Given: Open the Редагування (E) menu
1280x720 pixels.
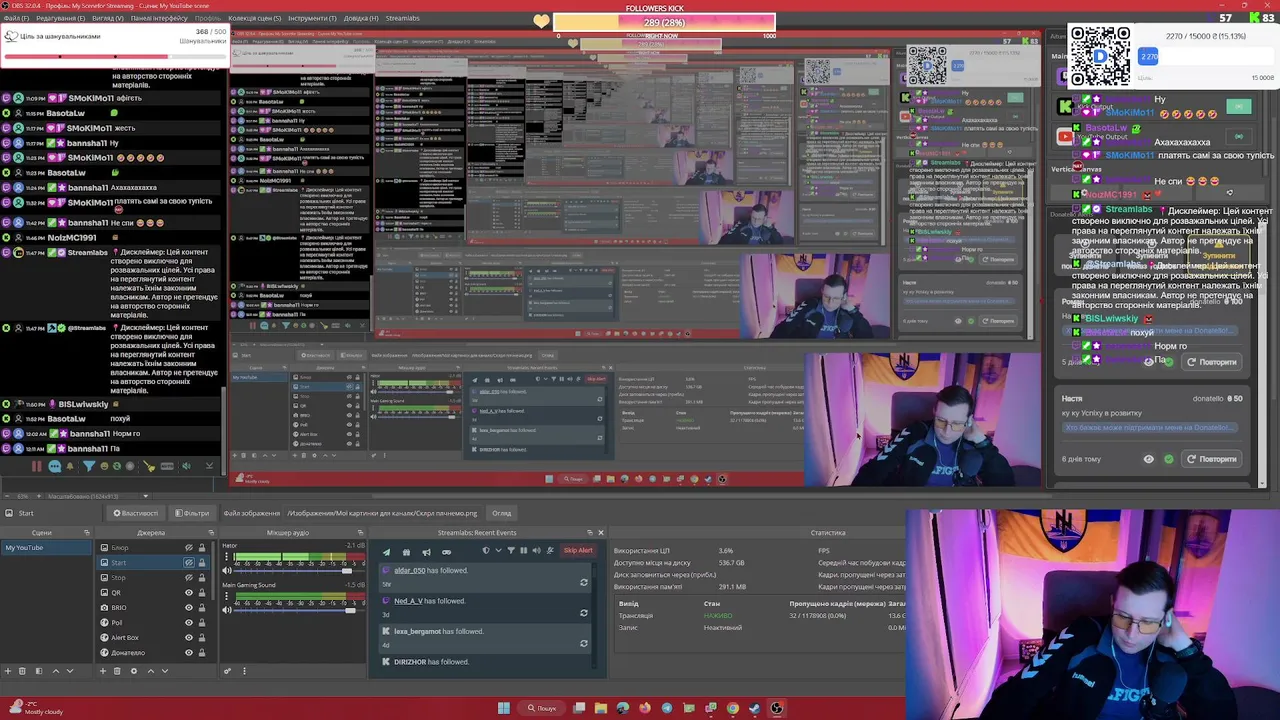Looking at the screenshot, I should [x=60, y=18].
